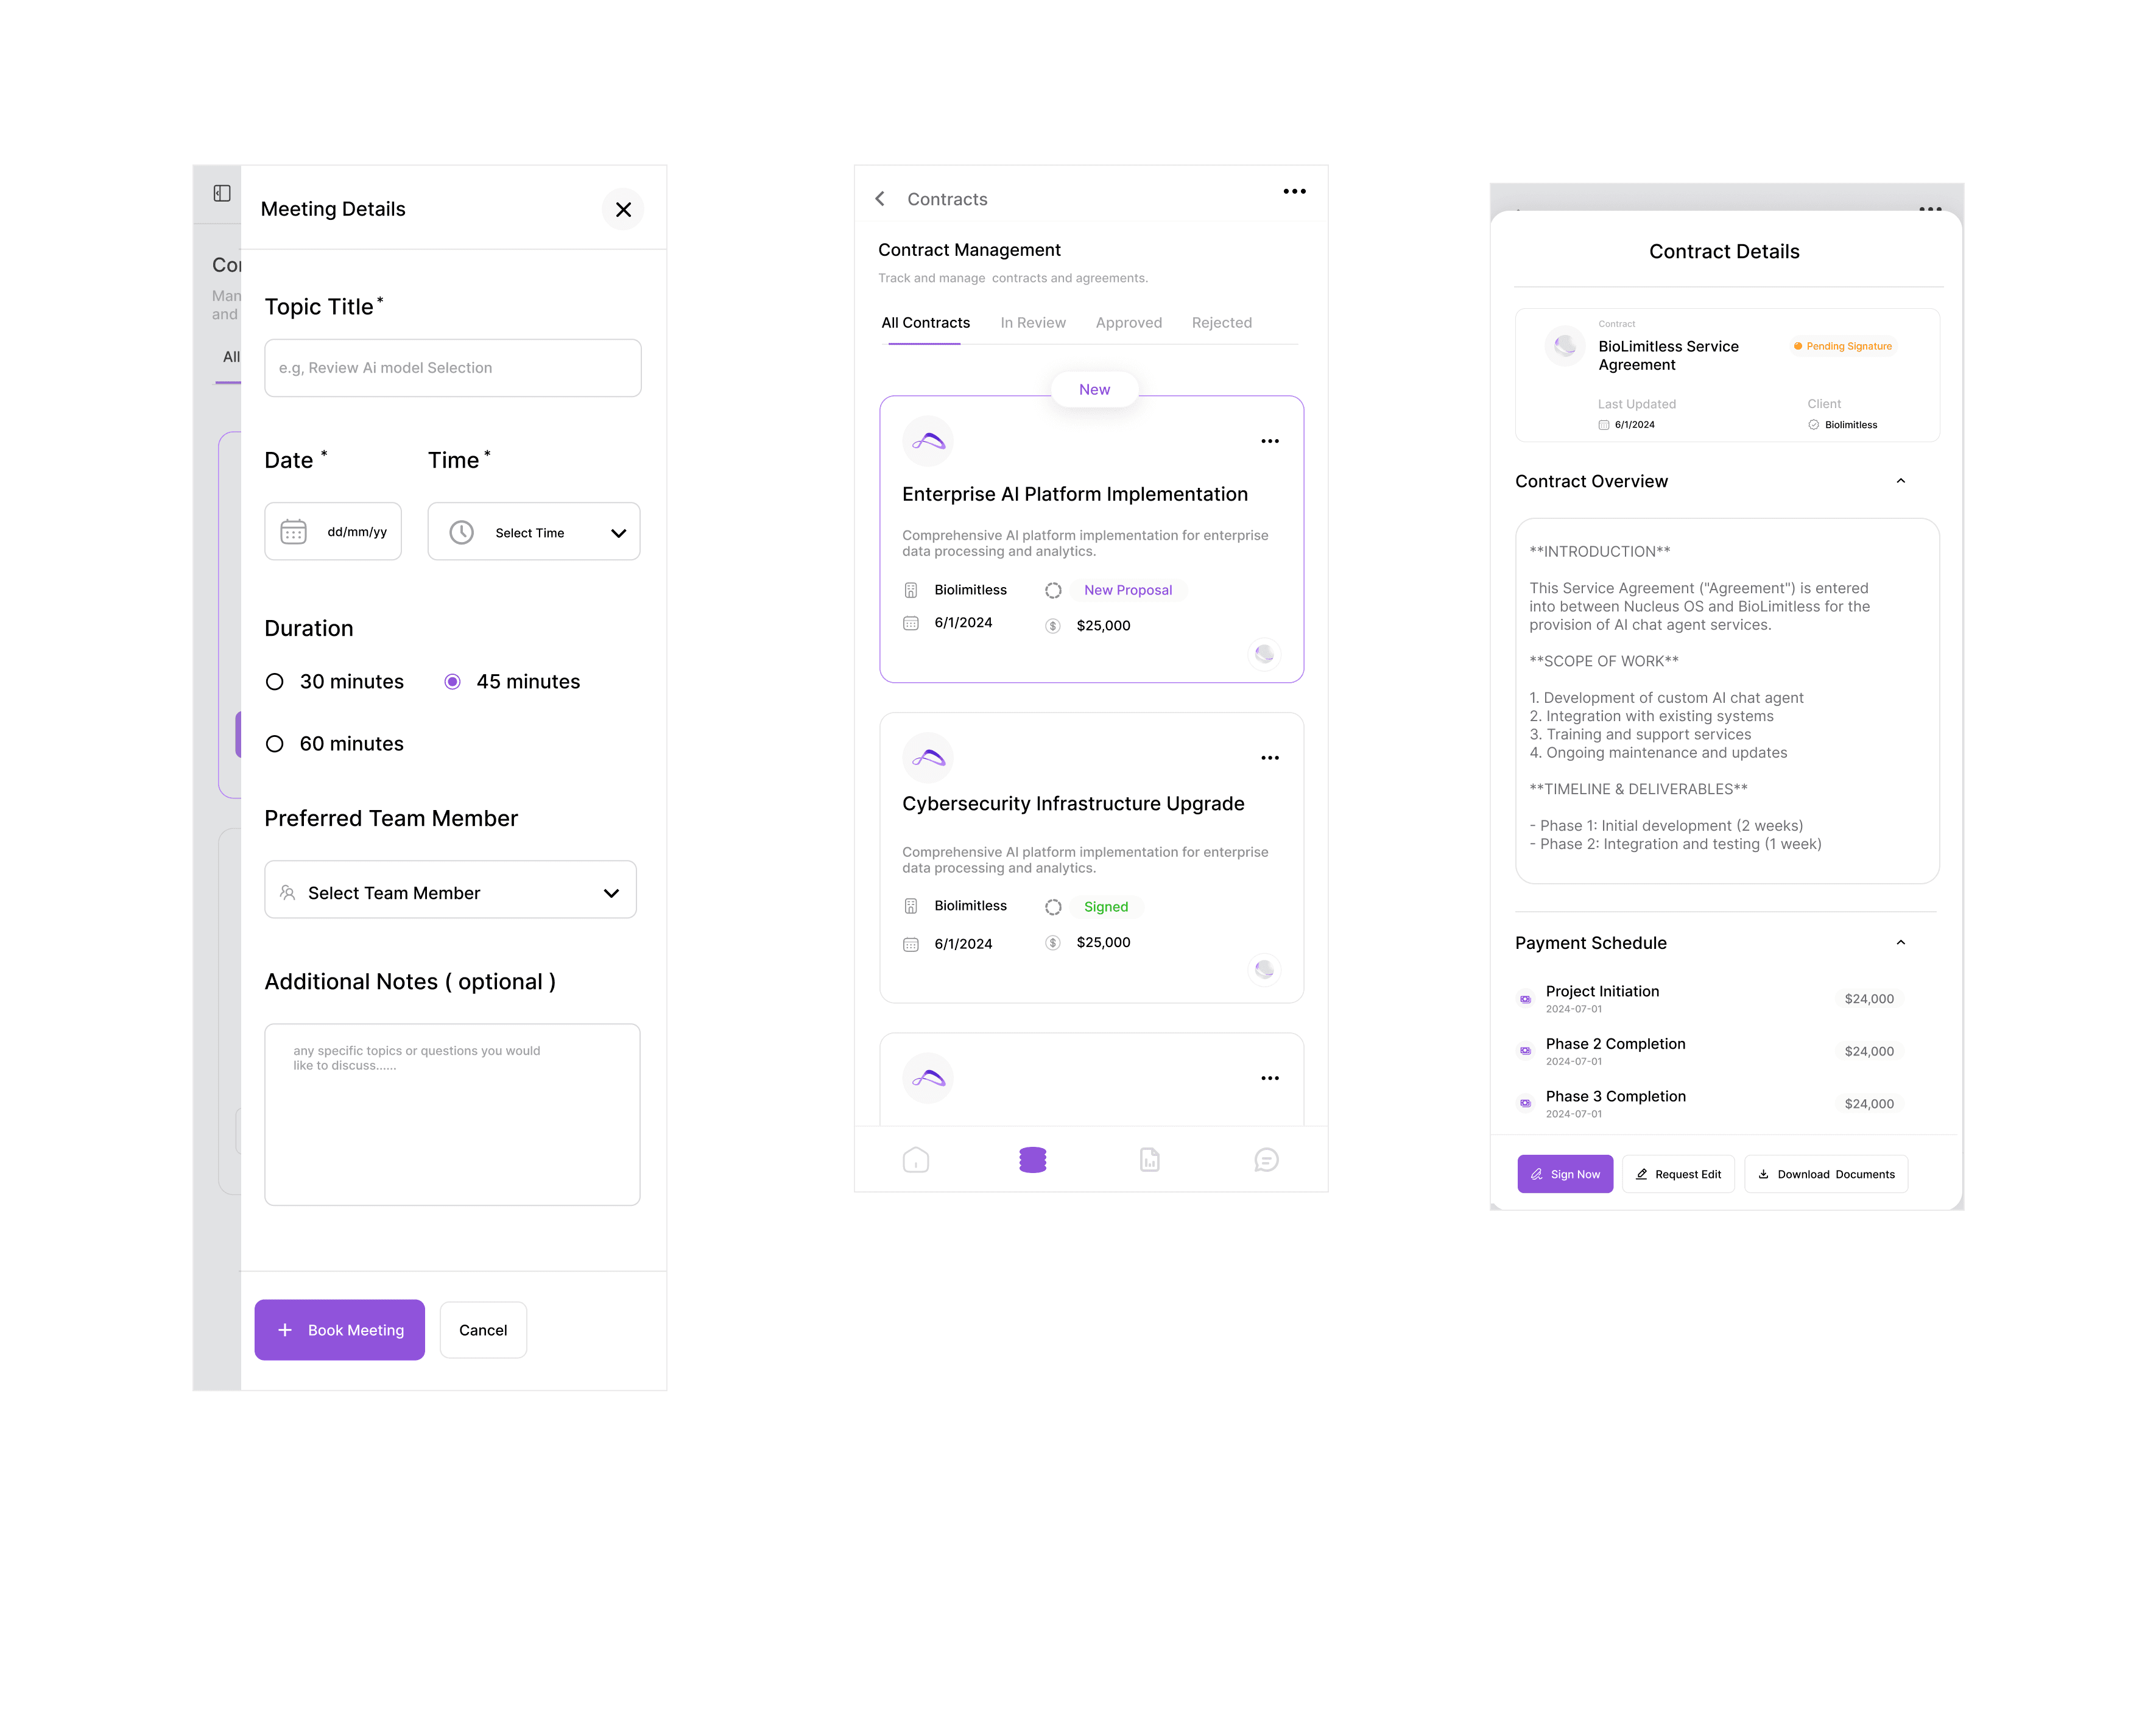
Task: Open options menu on Enterprise AI Platform card
Action: pyautogui.click(x=1269, y=441)
